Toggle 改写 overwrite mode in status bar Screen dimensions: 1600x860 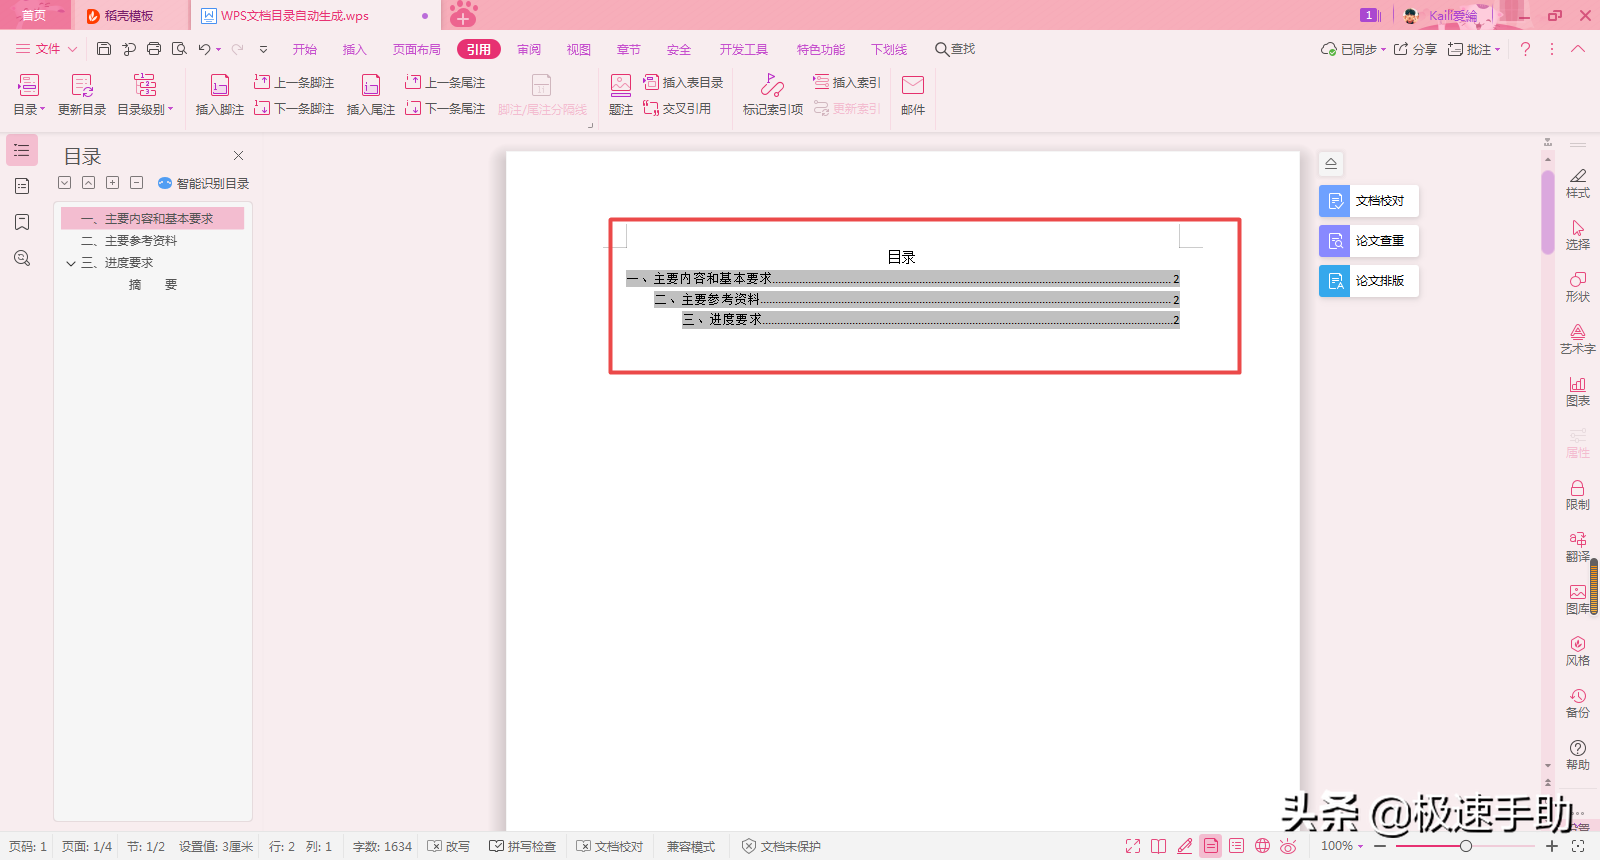[x=449, y=846]
